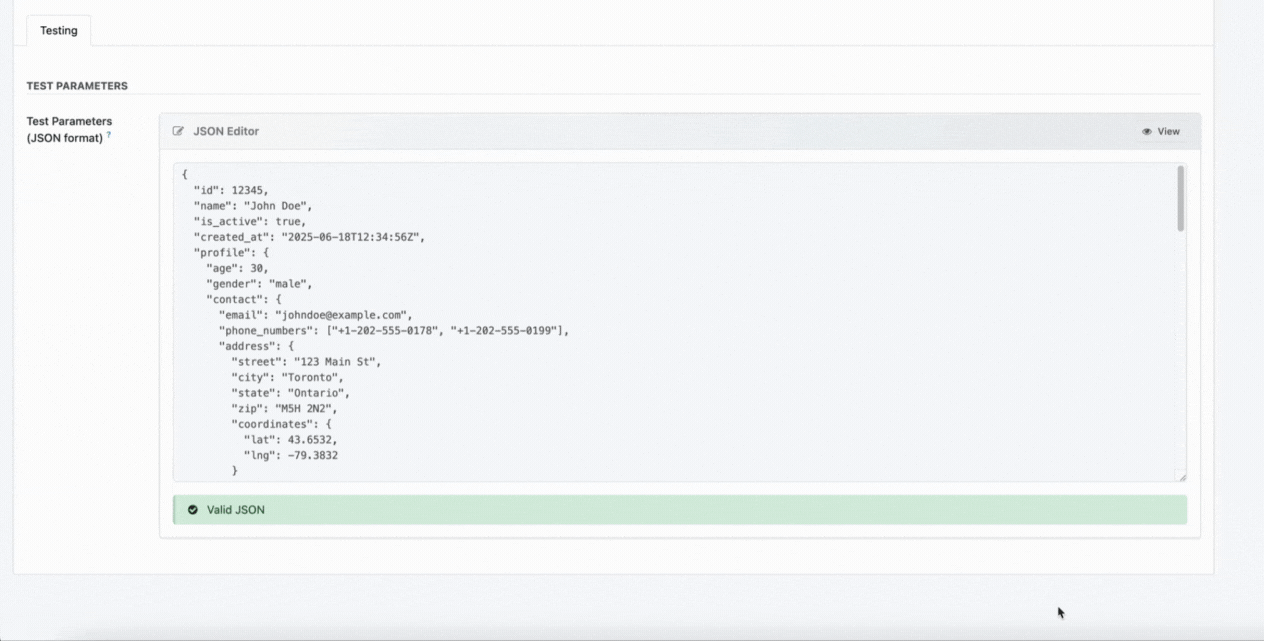This screenshot has width=1264, height=641.
Task: Toggle the View eye button
Action: [x=1161, y=131]
